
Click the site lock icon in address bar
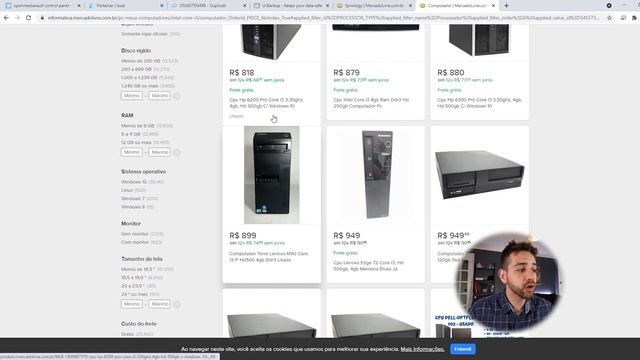(x=42, y=18)
